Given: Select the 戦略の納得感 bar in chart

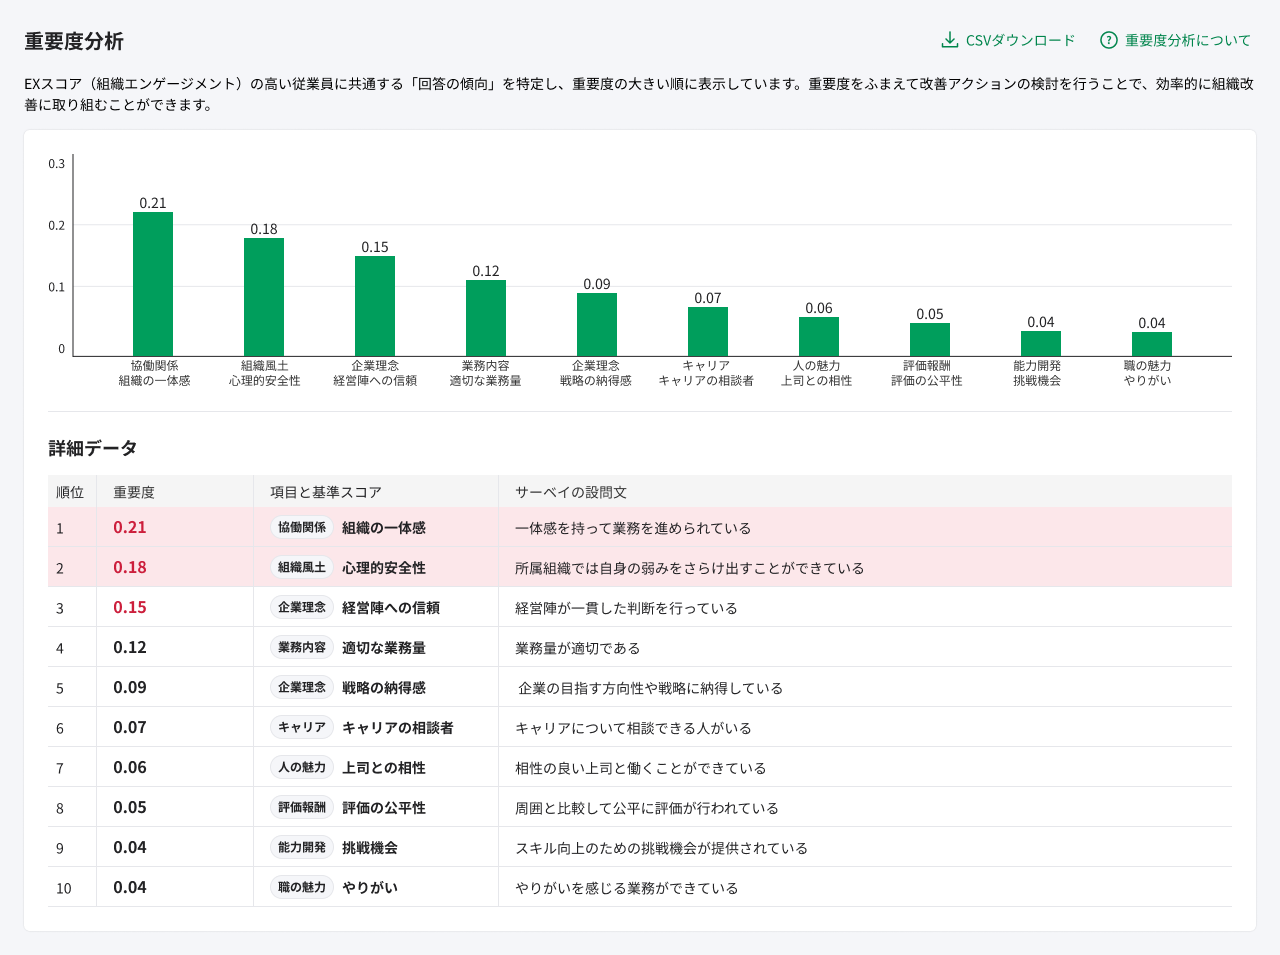Looking at the screenshot, I should click(597, 324).
